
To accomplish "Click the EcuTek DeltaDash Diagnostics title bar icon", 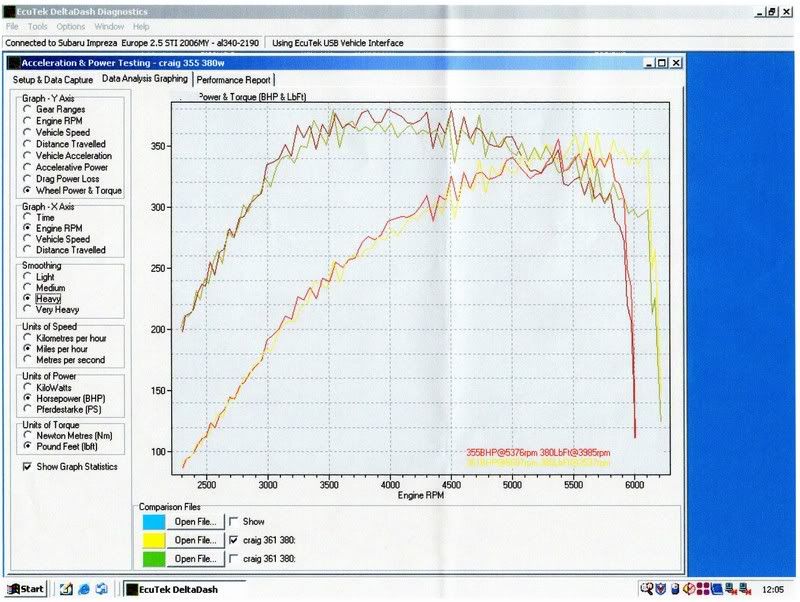I will (x=9, y=11).
